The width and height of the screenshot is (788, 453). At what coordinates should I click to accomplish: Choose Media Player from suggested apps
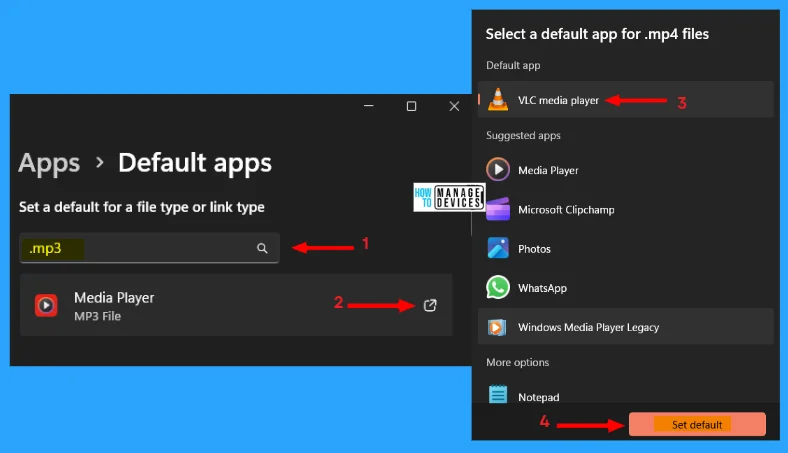pos(625,170)
